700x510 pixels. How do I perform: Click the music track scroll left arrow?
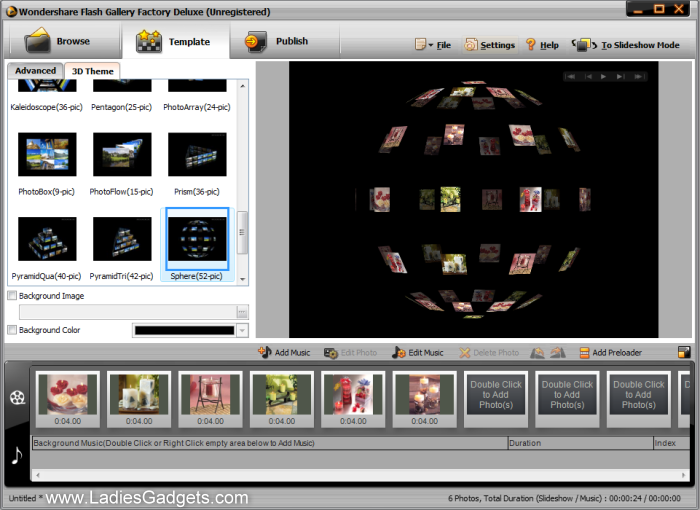pos(38,475)
